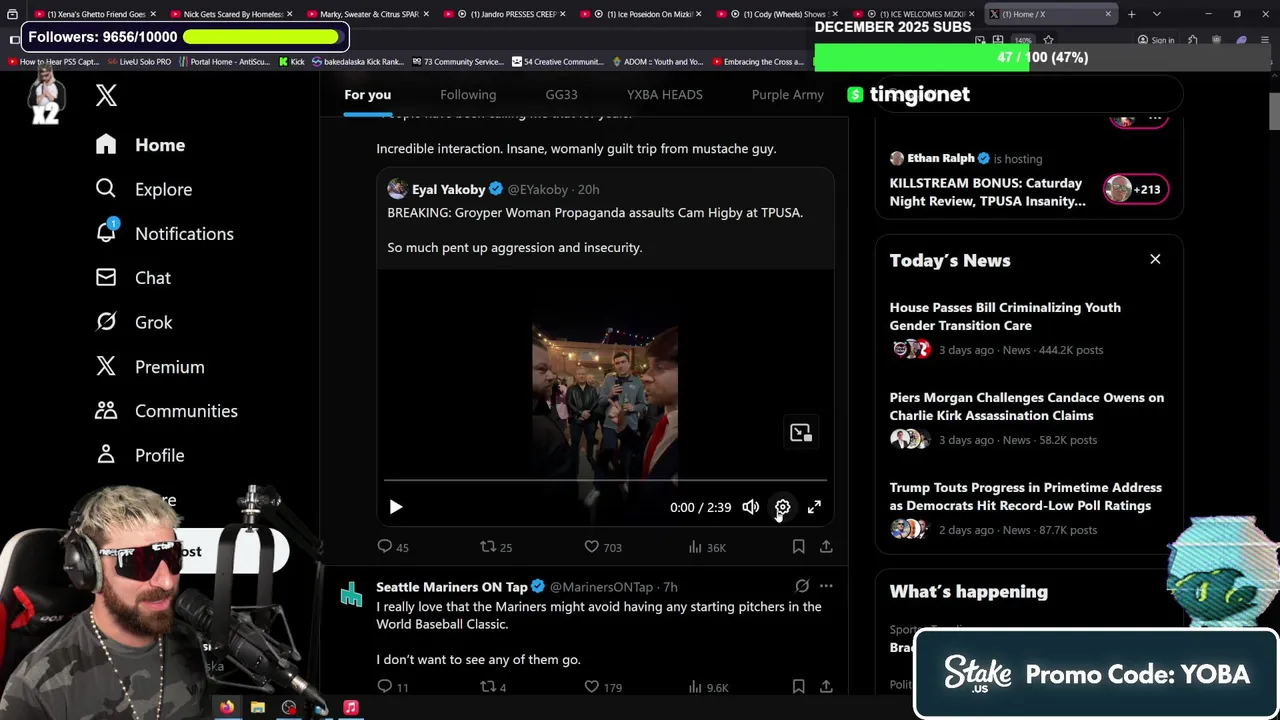Share the Seattle Mariners post

826,687
